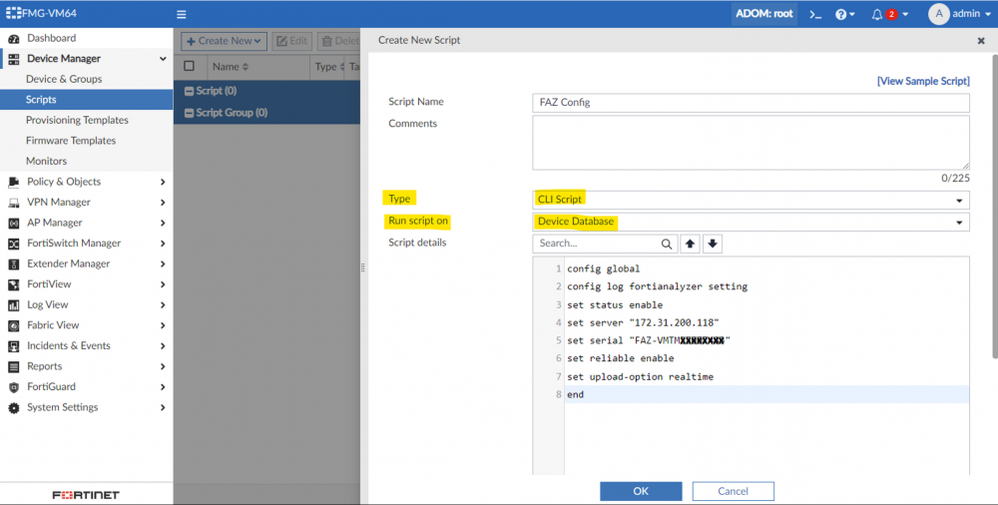Open the Run script on dropdown
The image size is (998, 505).
(751, 222)
